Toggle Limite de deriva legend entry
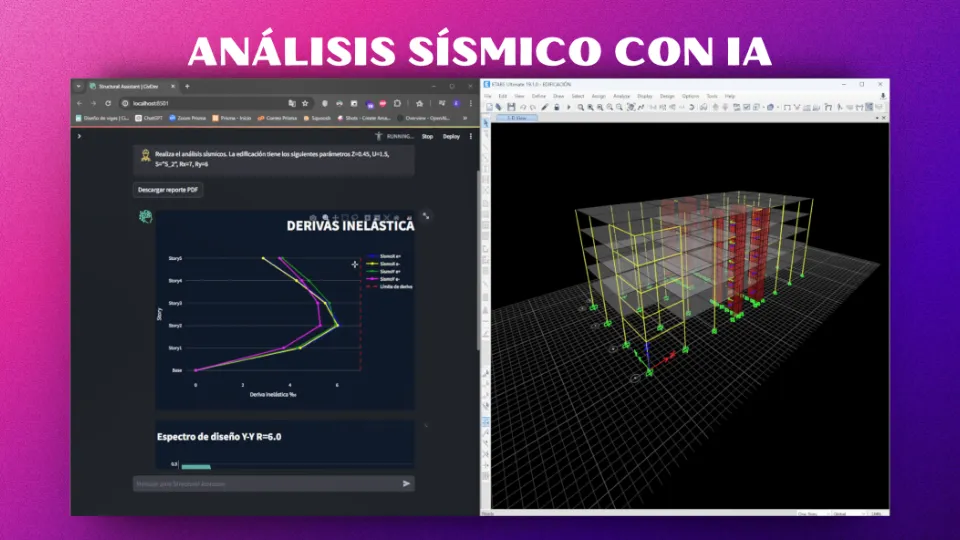Viewport: 960px width, 540px height. (389, 287)
